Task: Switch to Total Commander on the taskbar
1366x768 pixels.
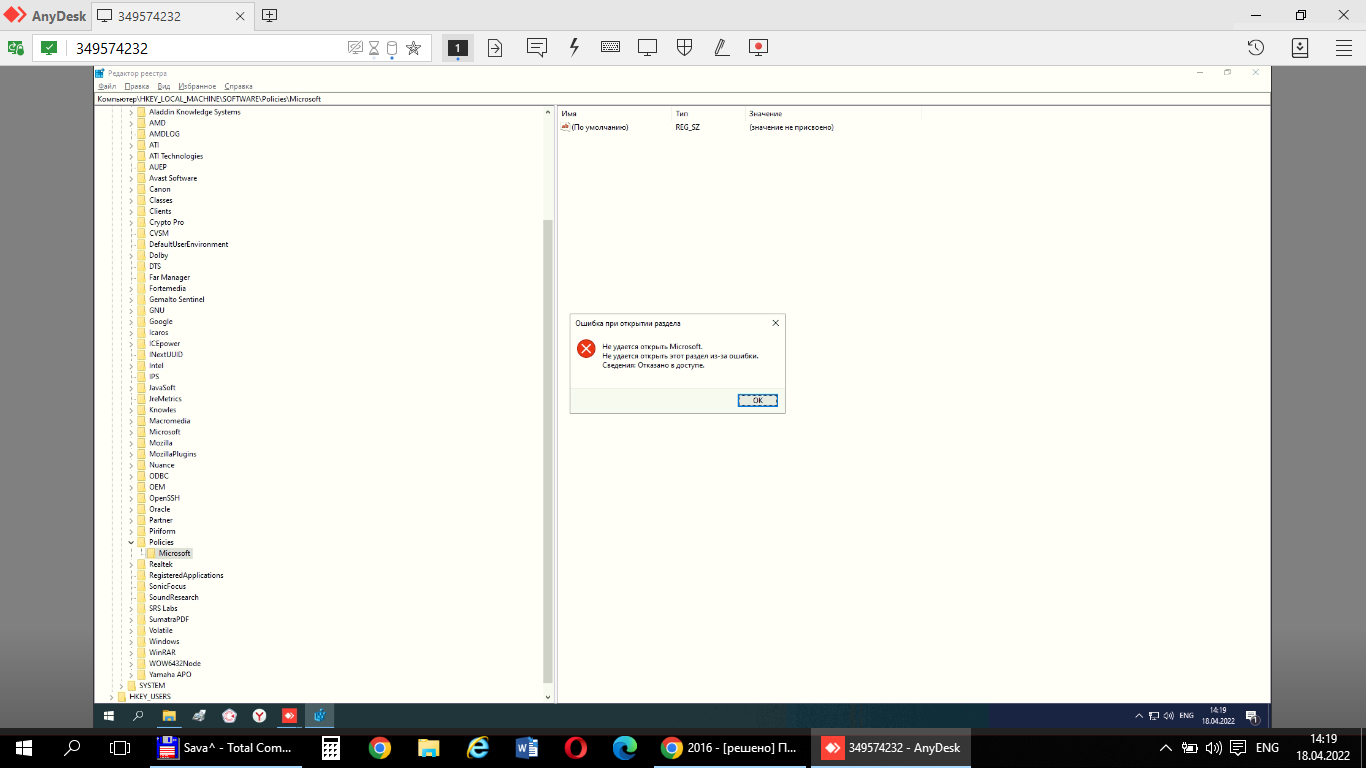Action: [x=225, y=747]
